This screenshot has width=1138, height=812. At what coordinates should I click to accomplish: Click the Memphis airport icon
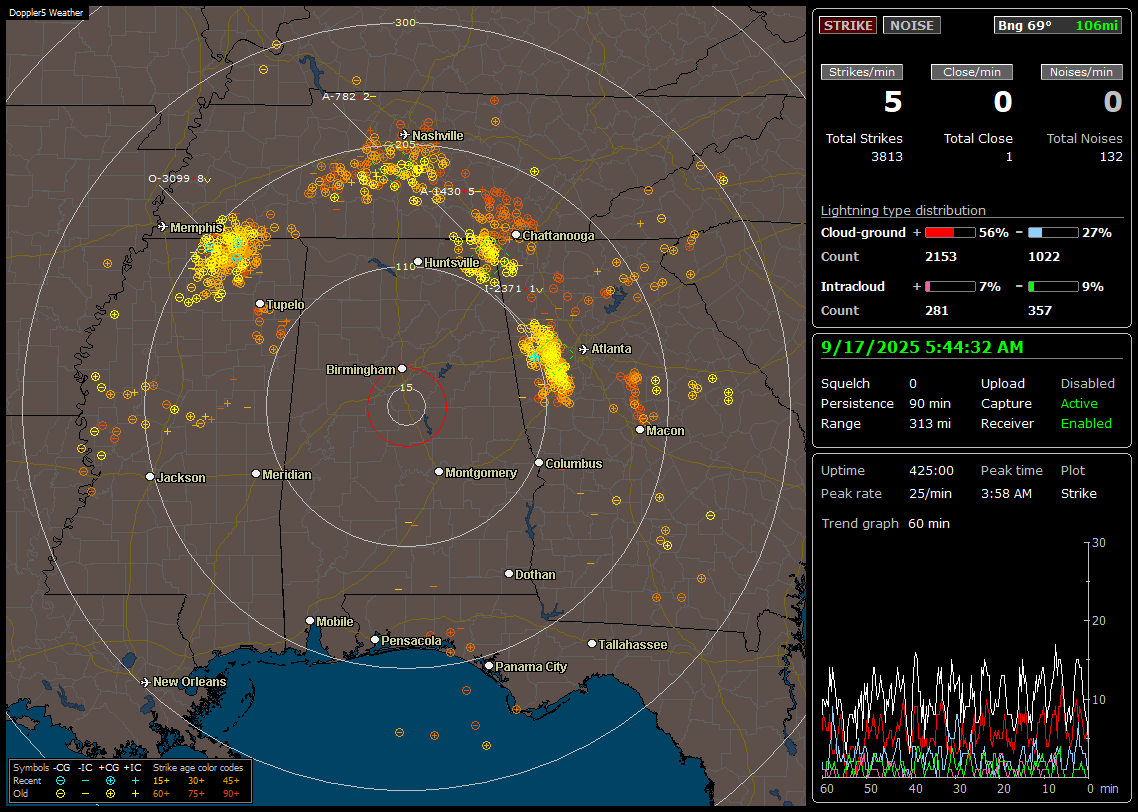pyautogui.click(x=163, y=227)
